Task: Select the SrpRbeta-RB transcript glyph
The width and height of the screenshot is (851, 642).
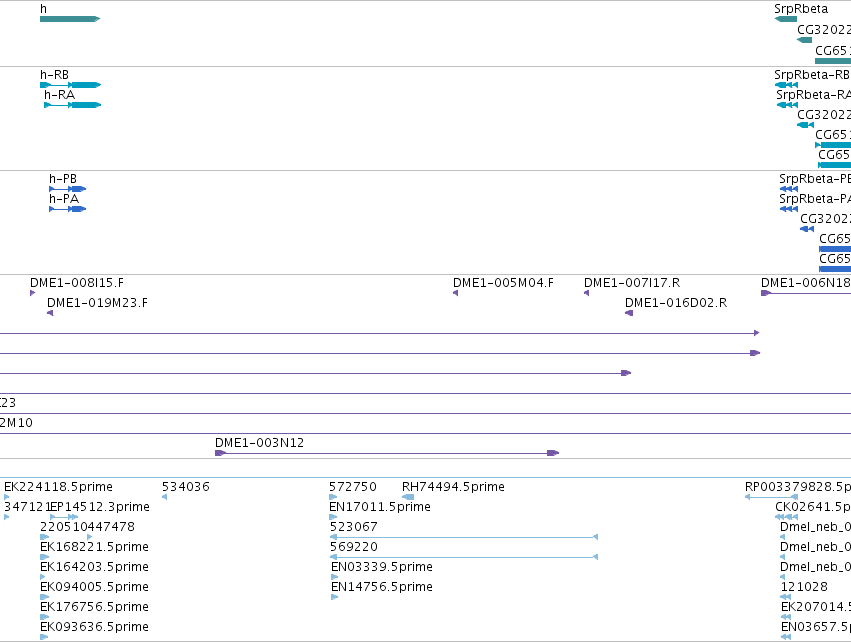Action: point(786,85)
